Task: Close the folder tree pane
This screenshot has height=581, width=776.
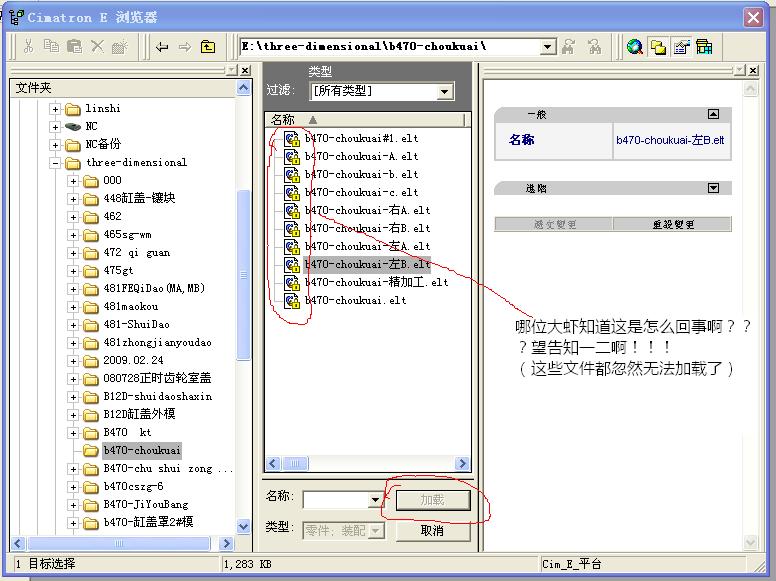Action: 245,70
